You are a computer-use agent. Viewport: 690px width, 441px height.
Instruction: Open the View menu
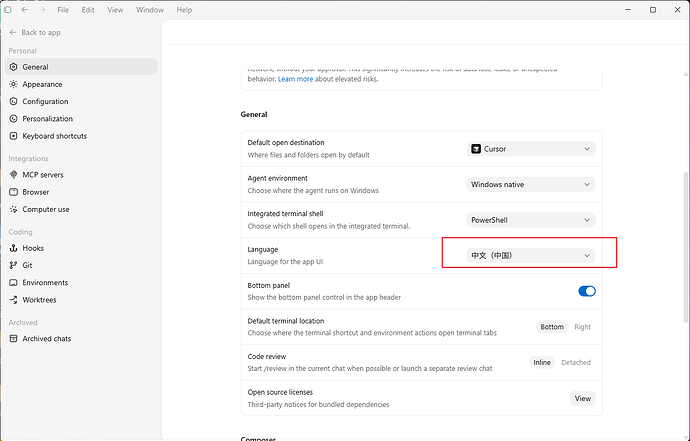tap(115, 10)
